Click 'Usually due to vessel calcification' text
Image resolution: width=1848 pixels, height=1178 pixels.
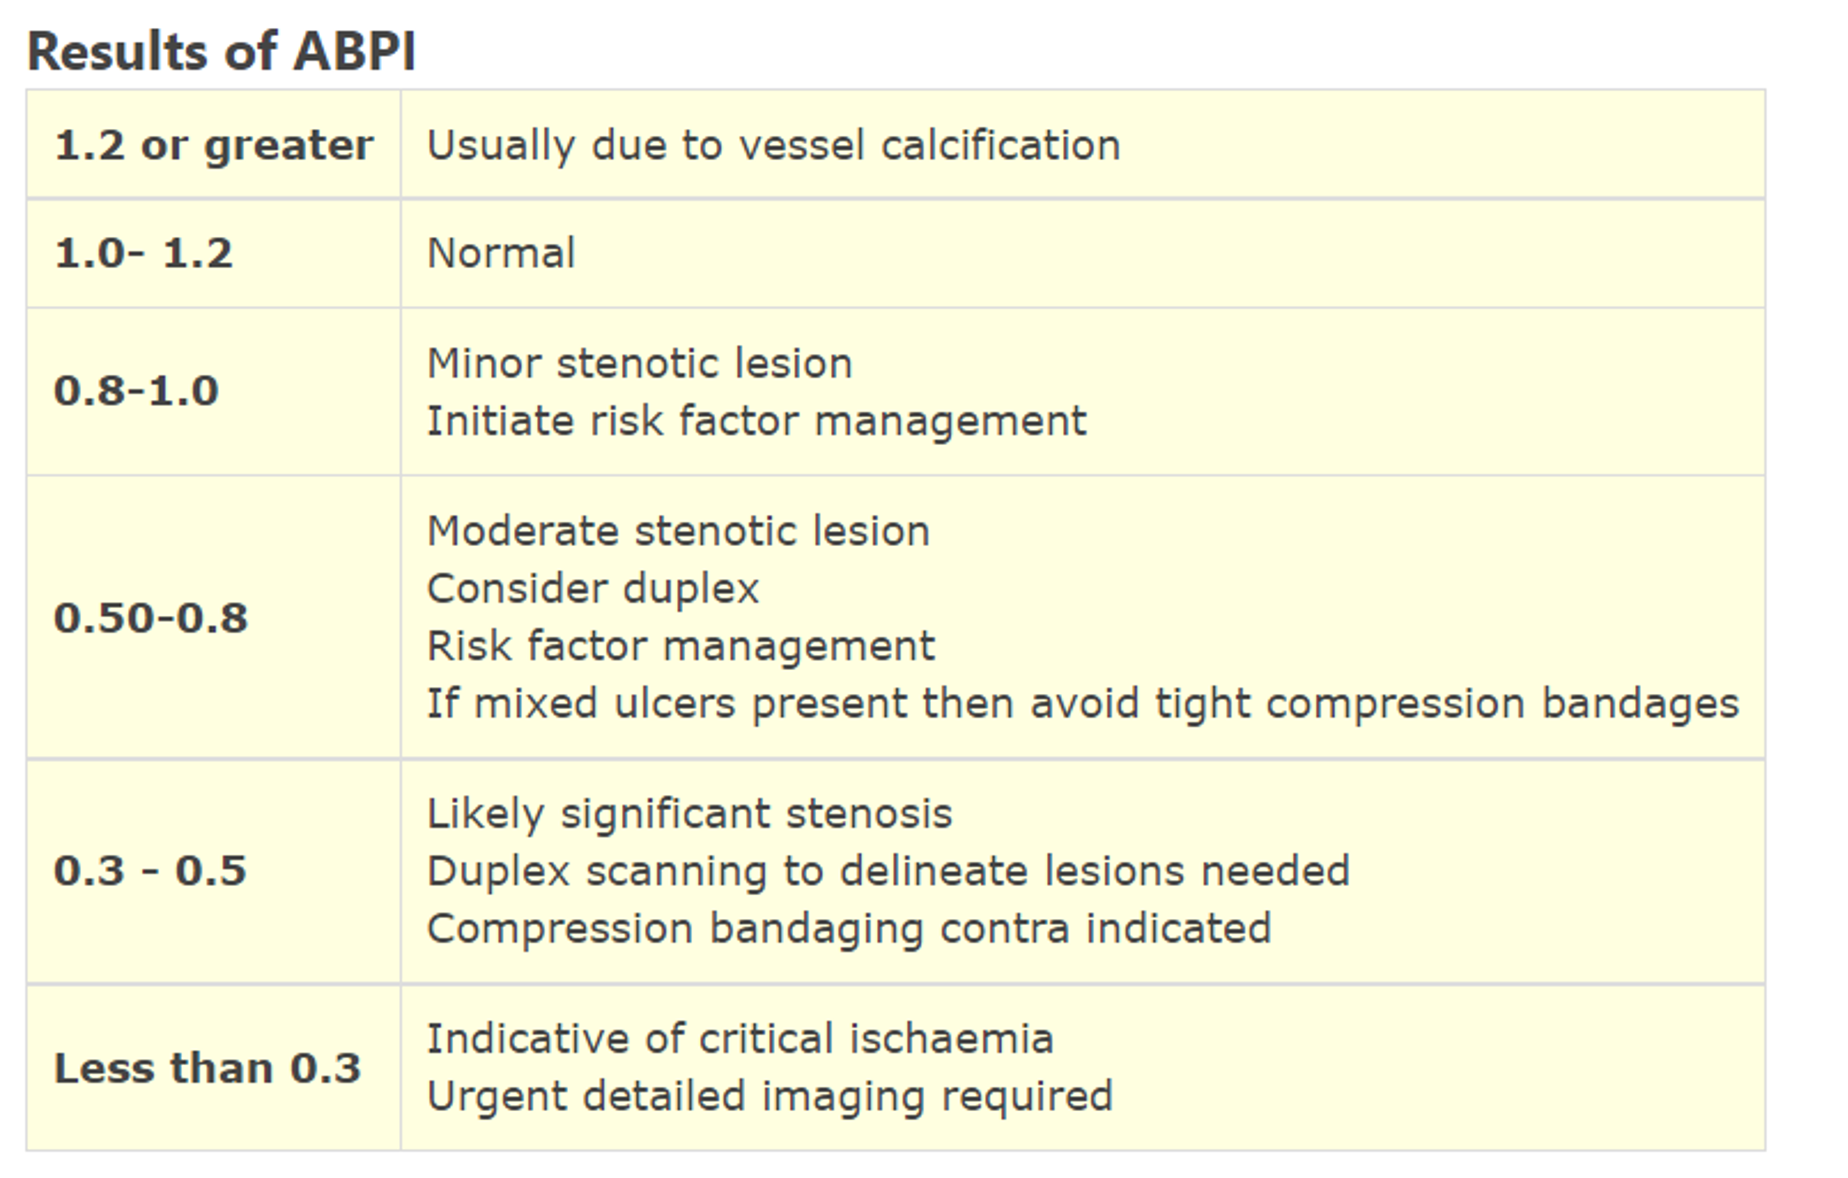(x=773, y=145)
